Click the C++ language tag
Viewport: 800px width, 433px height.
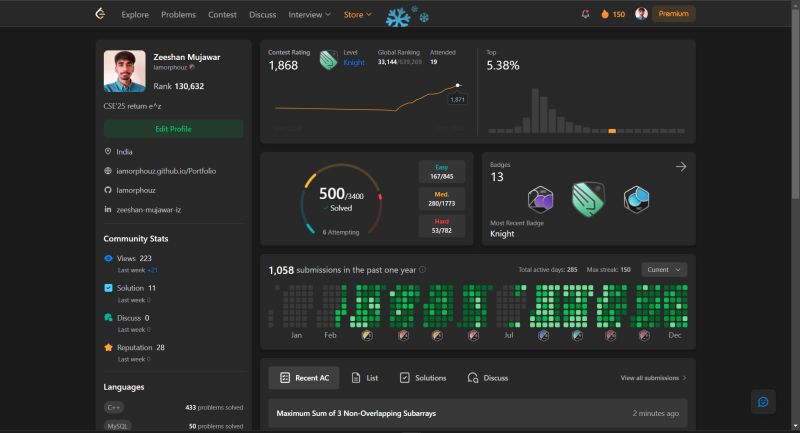(114, 407)
